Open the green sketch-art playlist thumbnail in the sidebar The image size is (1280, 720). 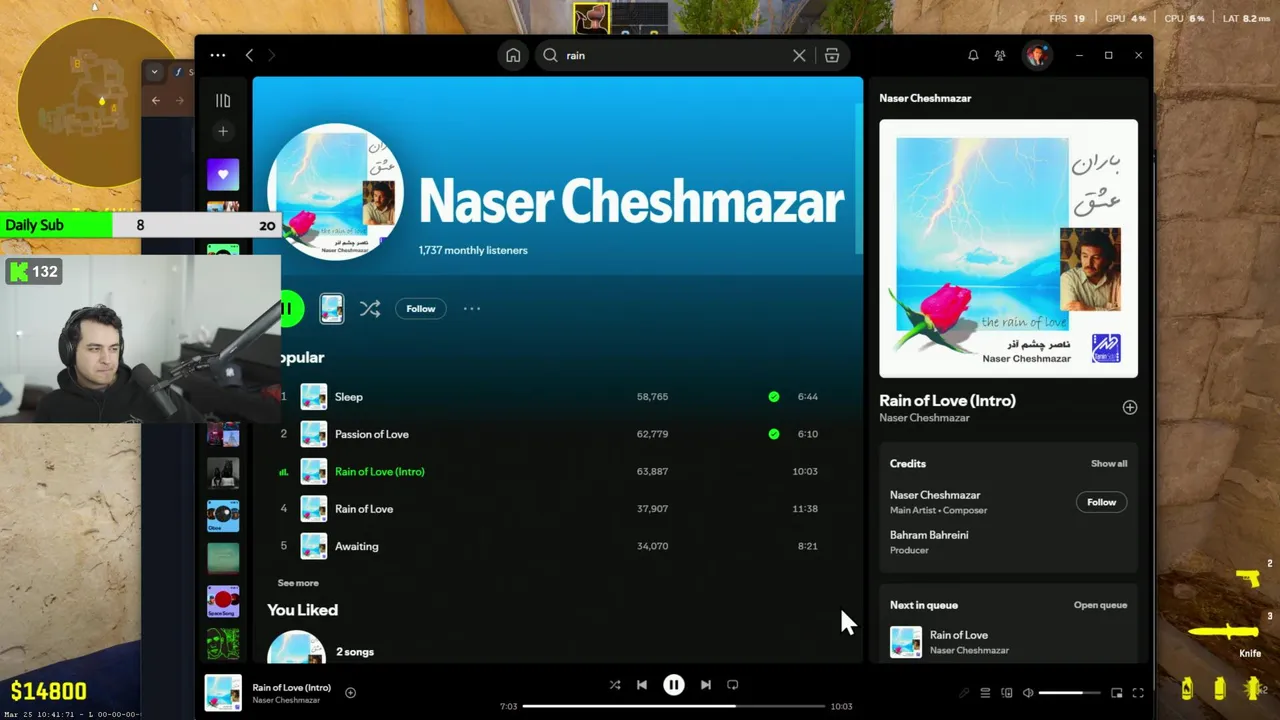pos(223,643)
